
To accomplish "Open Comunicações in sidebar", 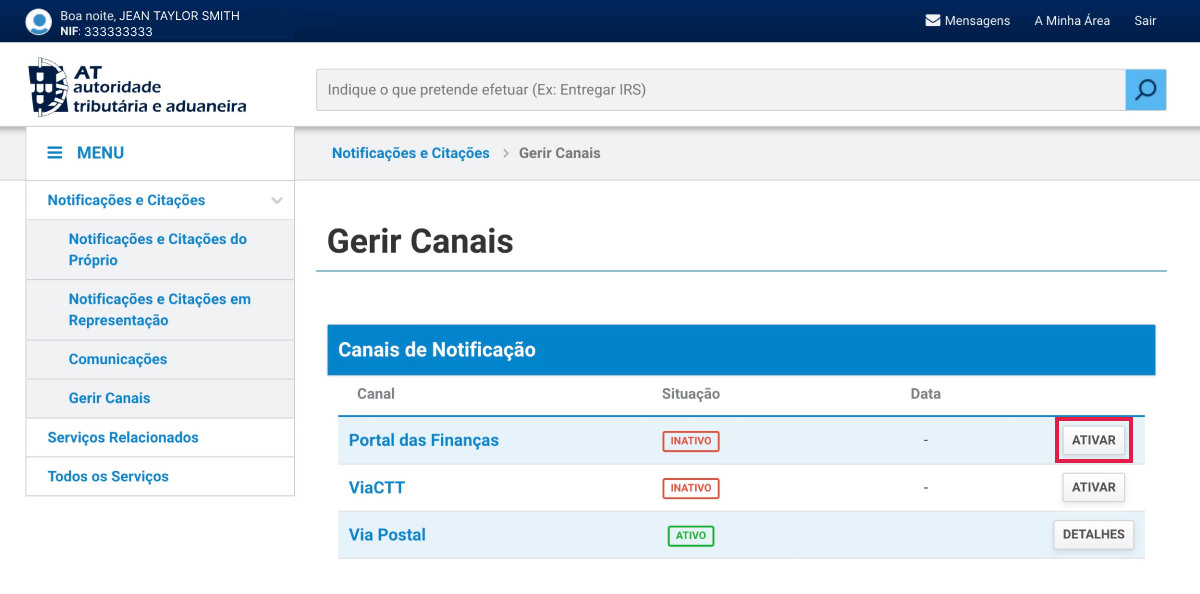I will pos(118,359).
